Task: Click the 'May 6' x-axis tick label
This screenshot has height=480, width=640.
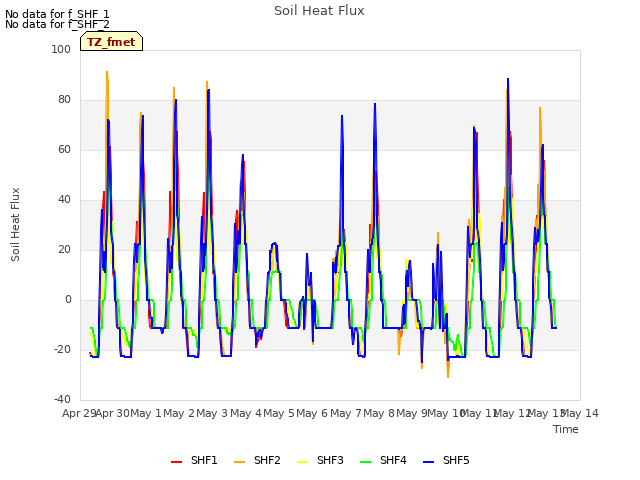Action: tap(312, 413)
